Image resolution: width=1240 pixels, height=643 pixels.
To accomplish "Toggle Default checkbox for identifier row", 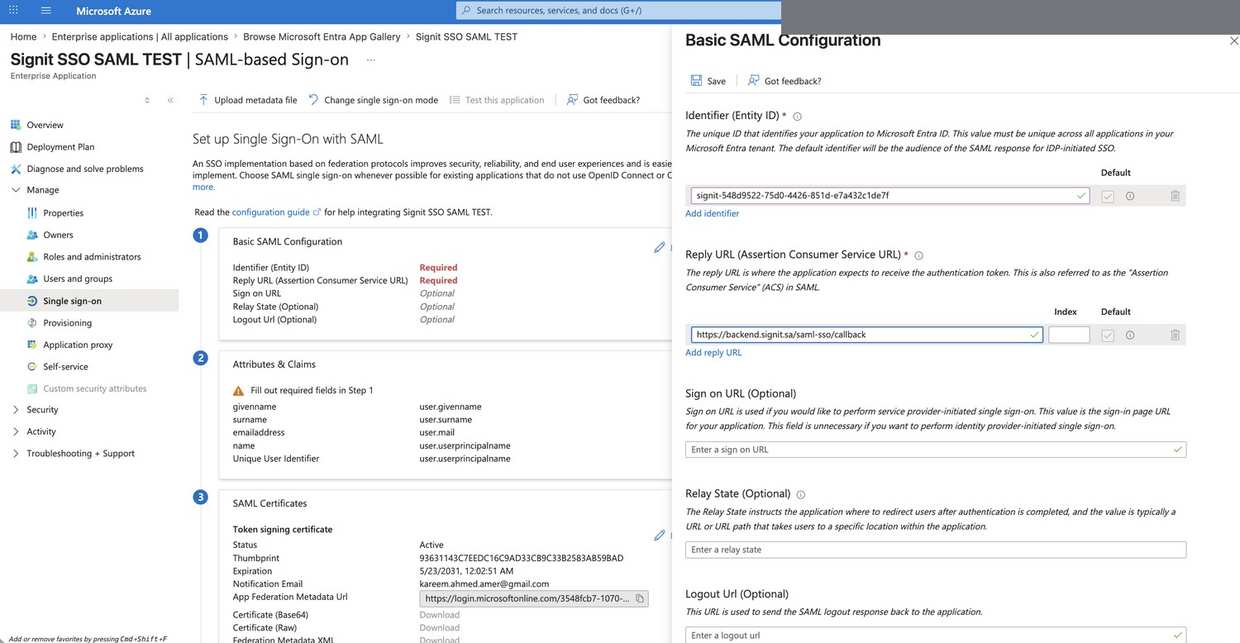I will tap(1107, 196).
